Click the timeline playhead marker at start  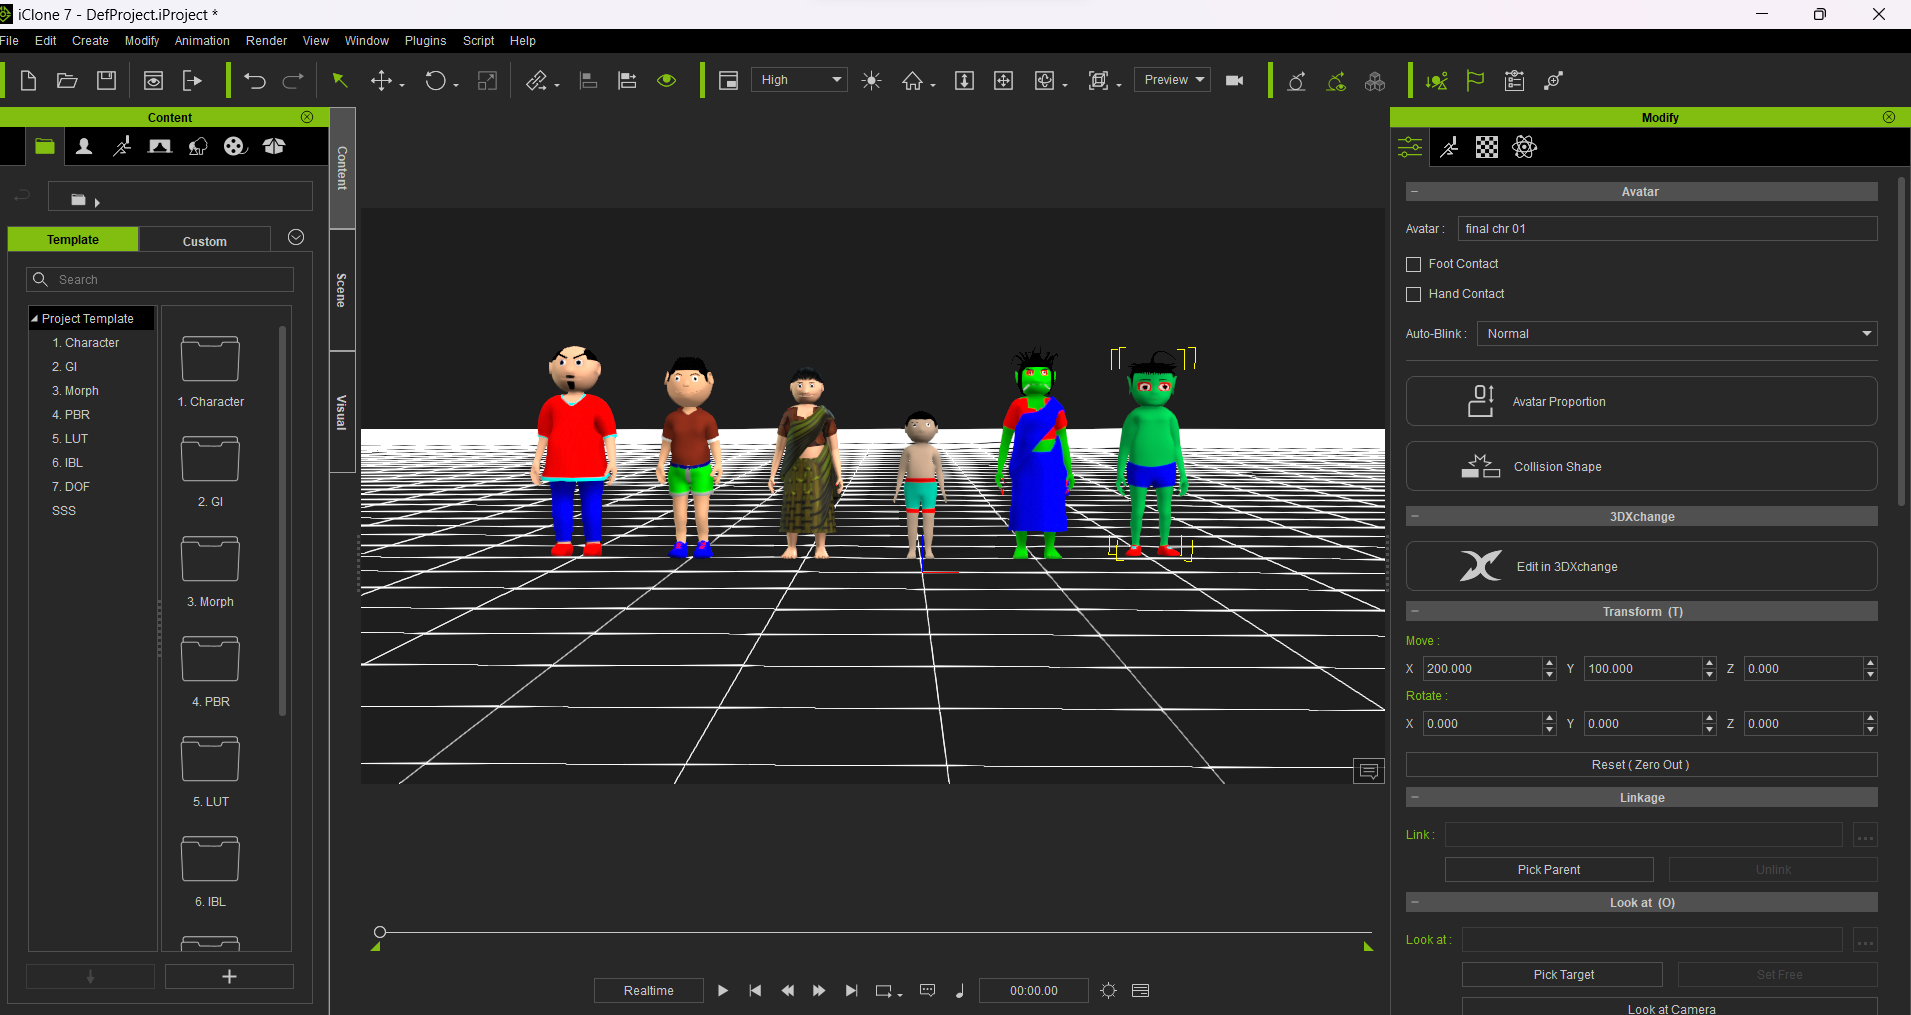[380, 932]
